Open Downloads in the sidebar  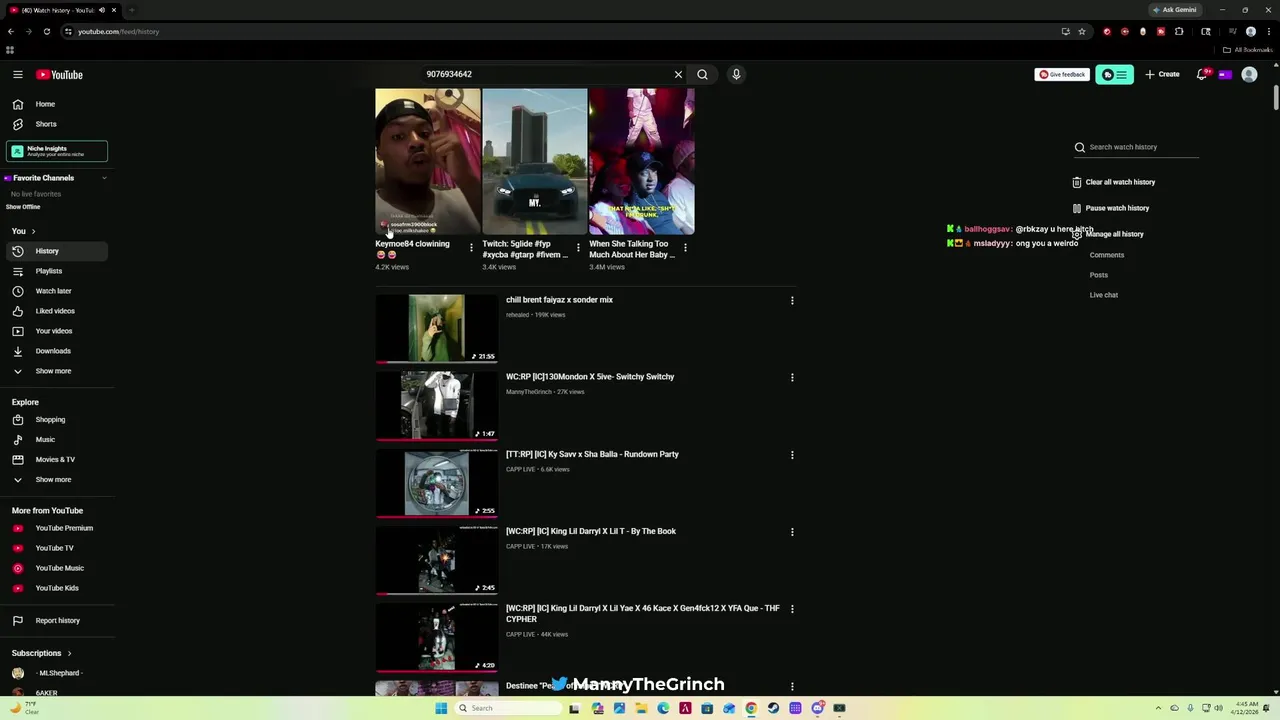57,351
